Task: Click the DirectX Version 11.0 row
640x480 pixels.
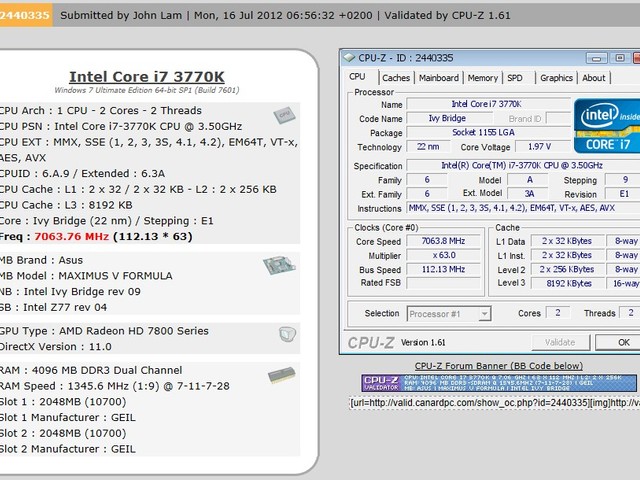Action: click(56, 347)
